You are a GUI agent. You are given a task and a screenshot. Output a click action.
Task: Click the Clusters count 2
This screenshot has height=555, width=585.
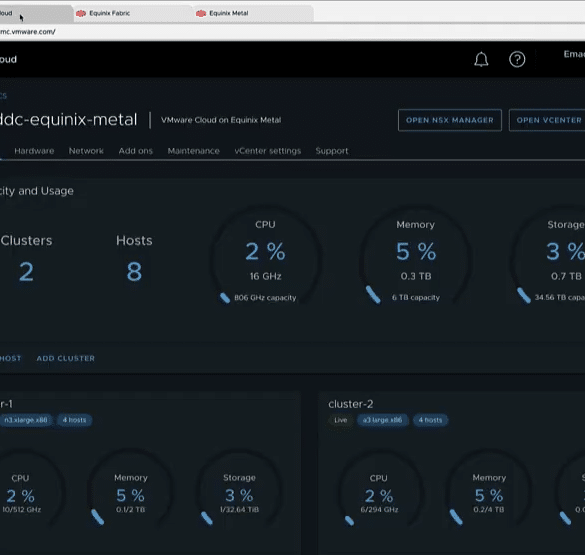pos(26,272)
